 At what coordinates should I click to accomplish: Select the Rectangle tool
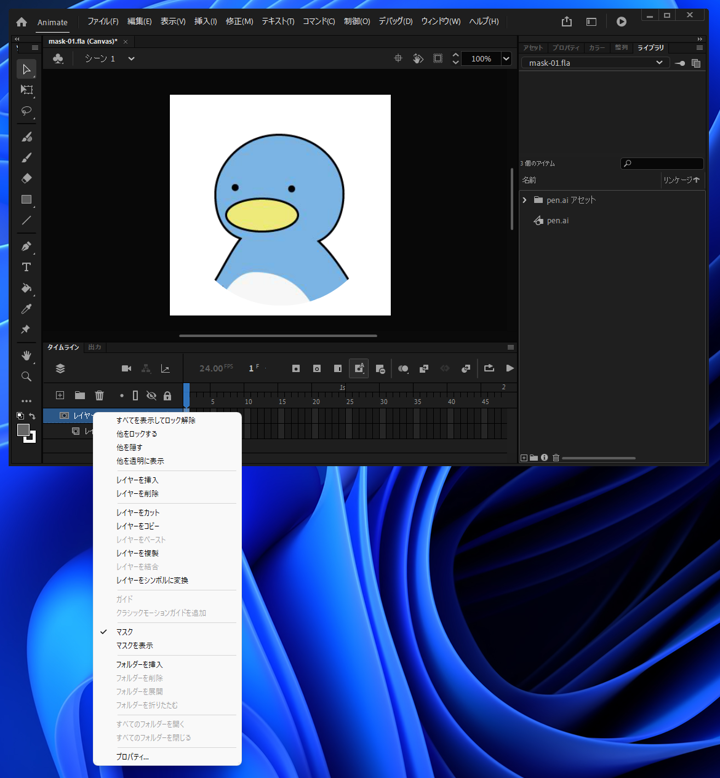pyautogui.click(x=26, y=199)
